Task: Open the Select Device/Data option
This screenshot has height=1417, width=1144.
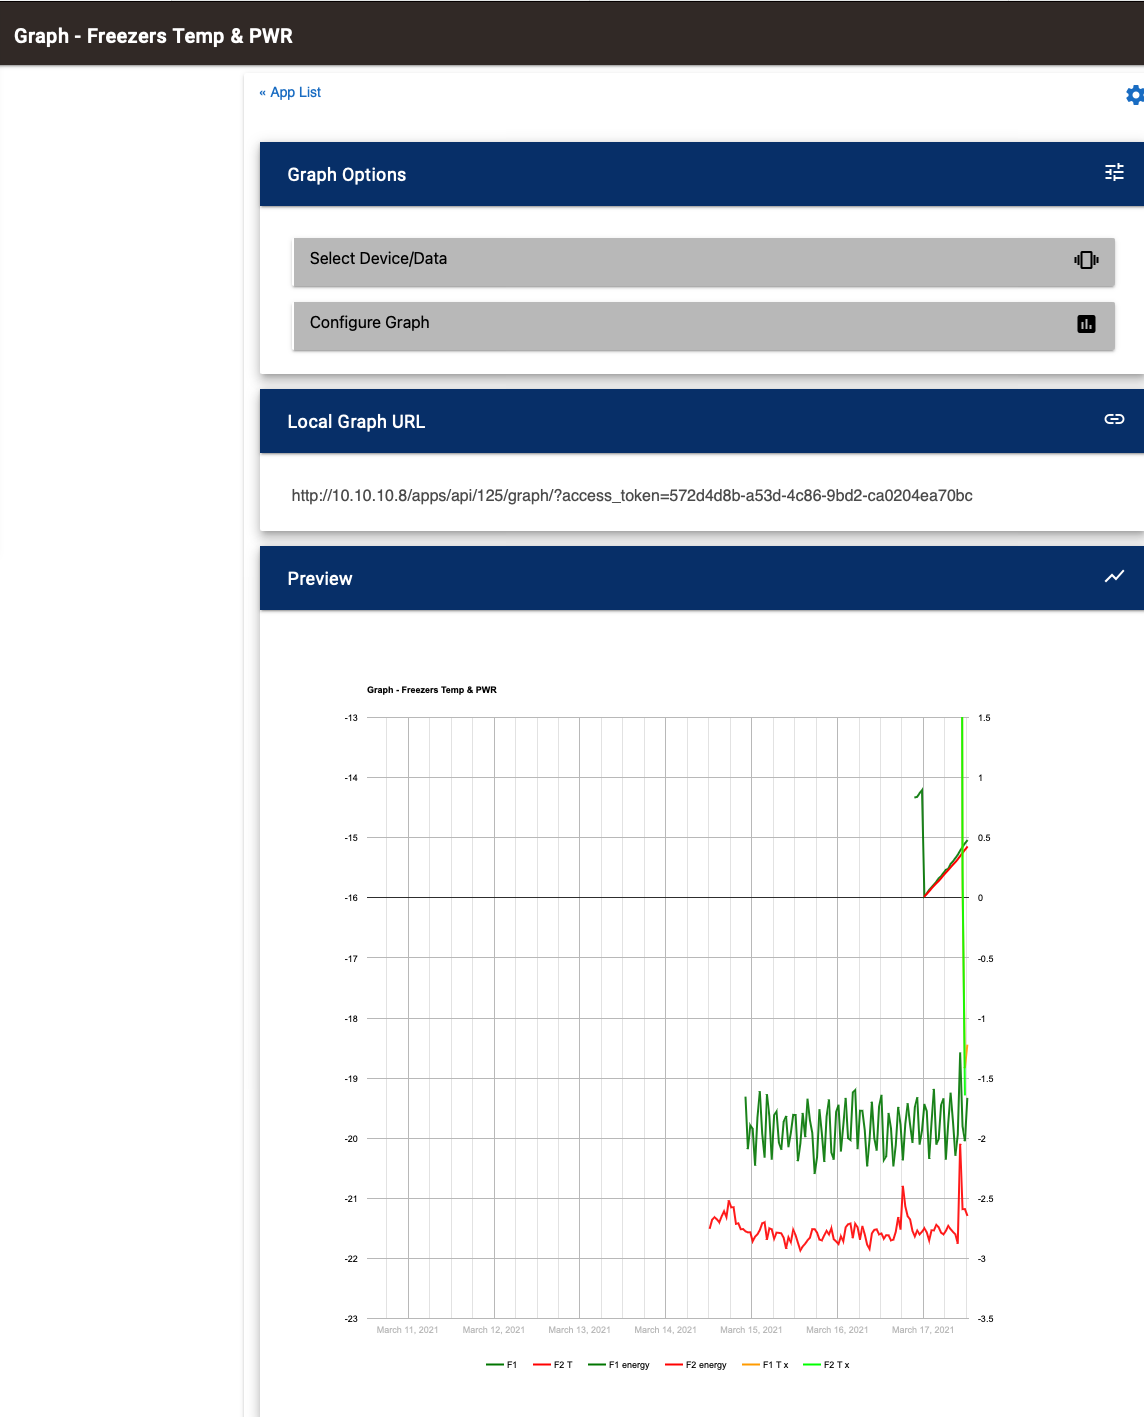Action: (378, 259)
